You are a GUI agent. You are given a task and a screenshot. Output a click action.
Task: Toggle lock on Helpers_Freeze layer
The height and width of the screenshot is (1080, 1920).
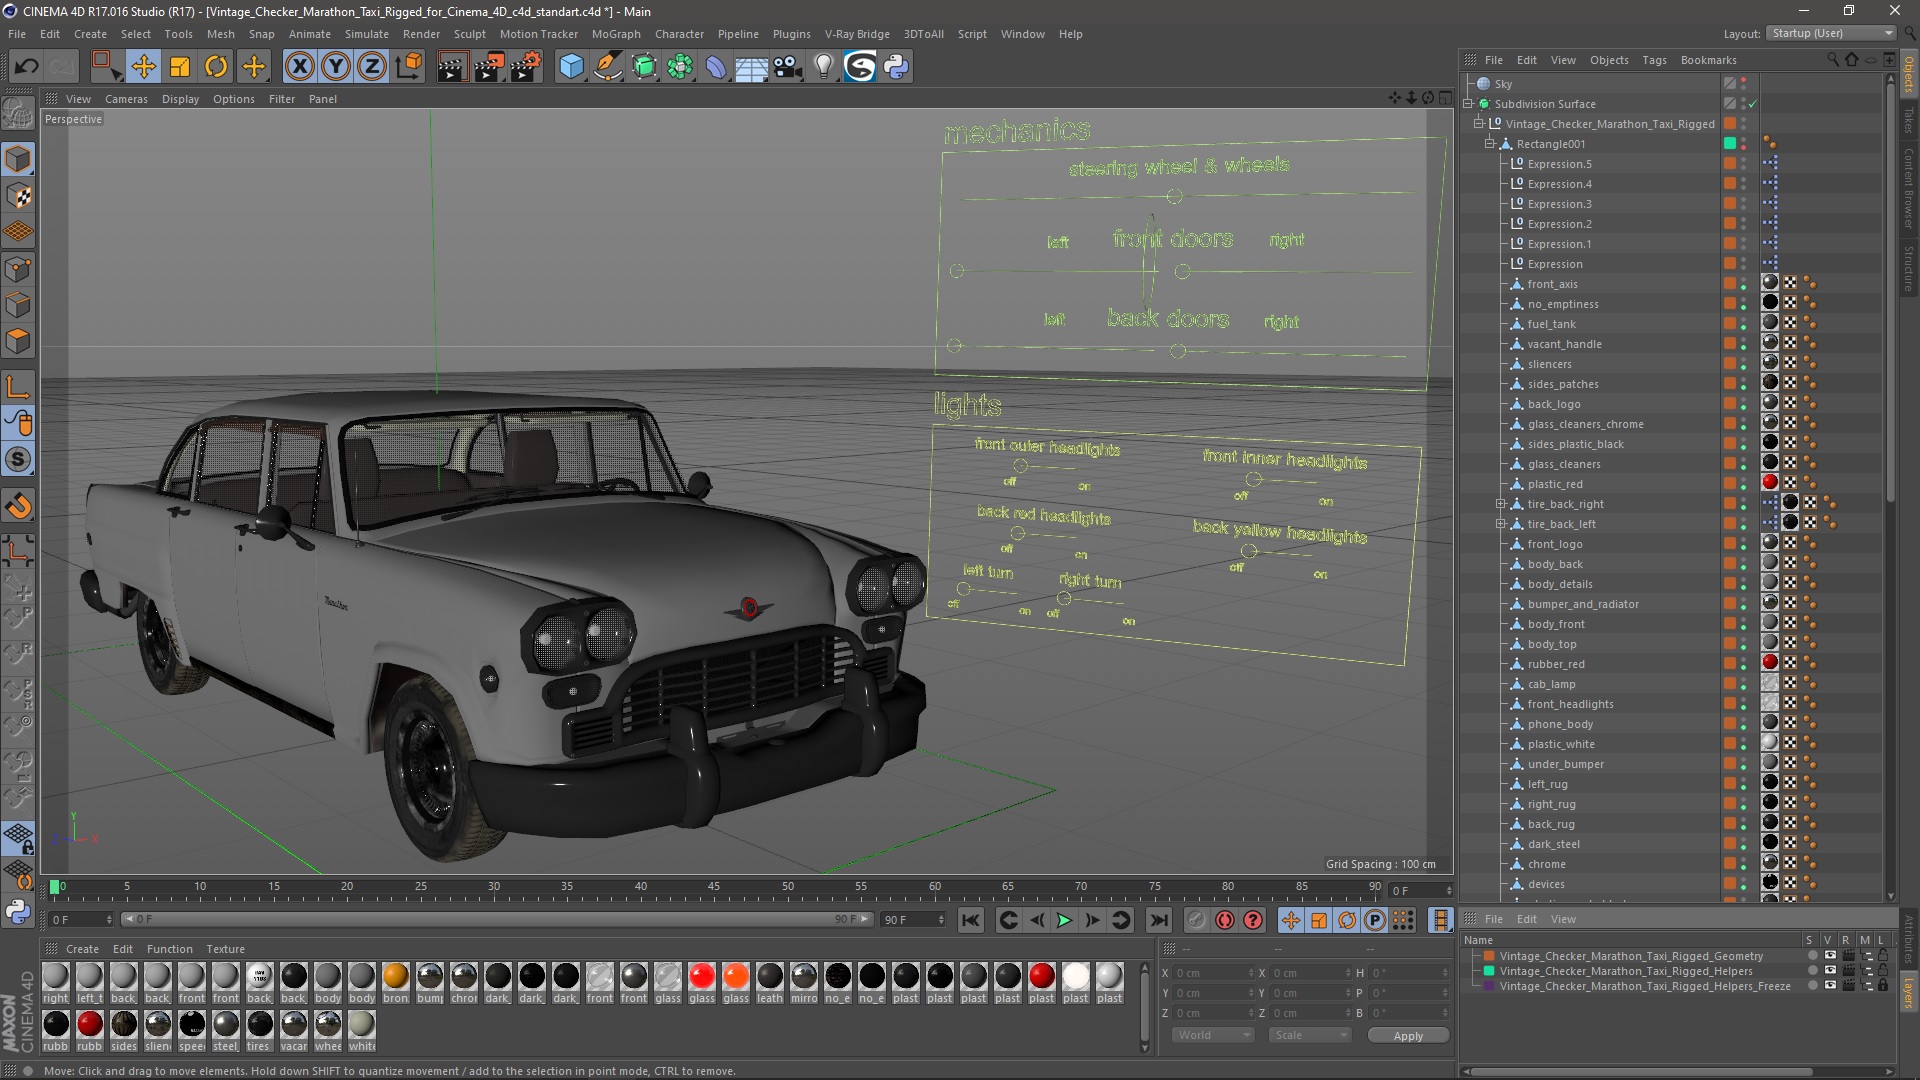tap(1883, 986)
